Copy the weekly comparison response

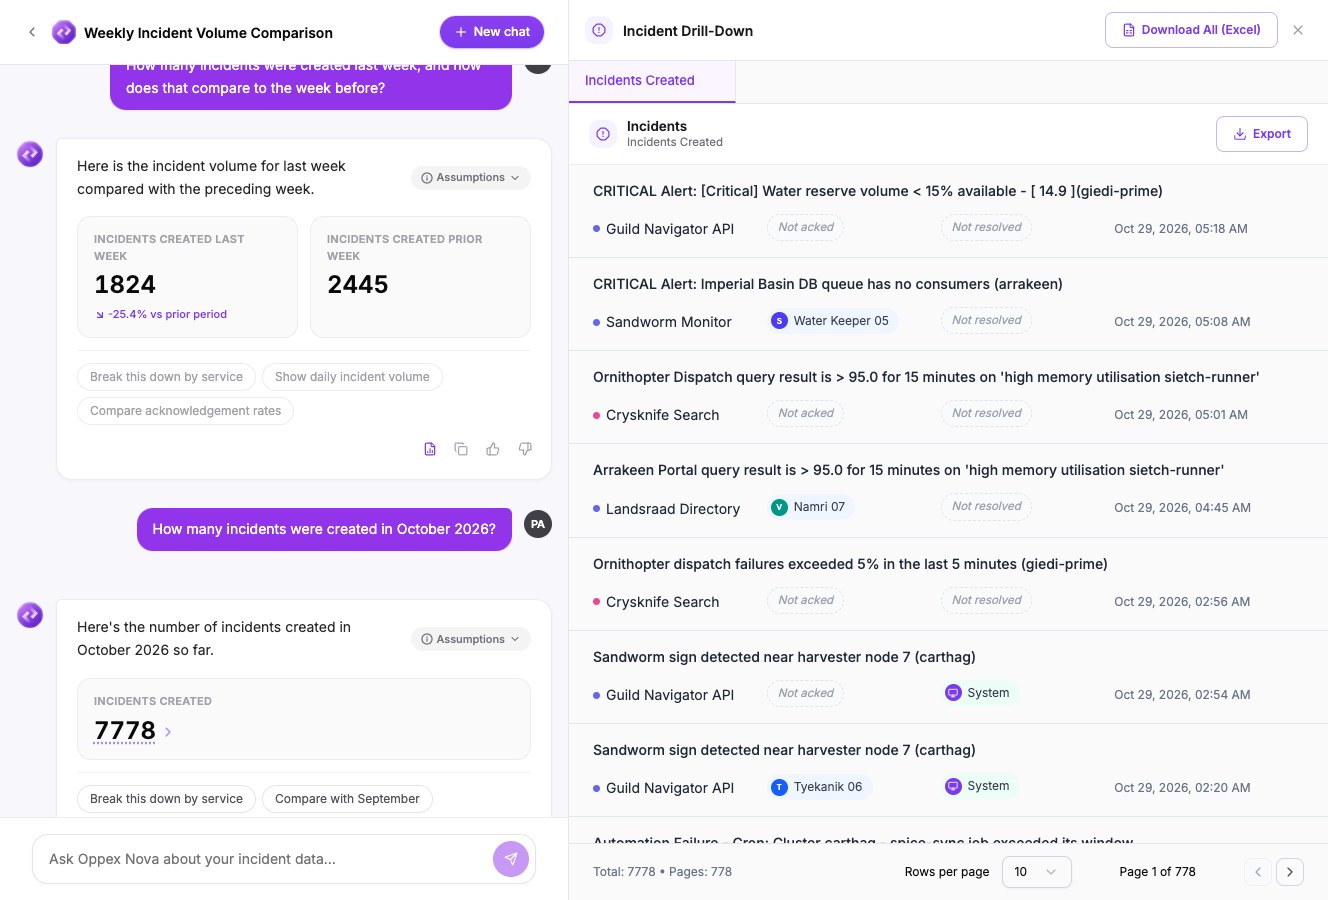461,449
